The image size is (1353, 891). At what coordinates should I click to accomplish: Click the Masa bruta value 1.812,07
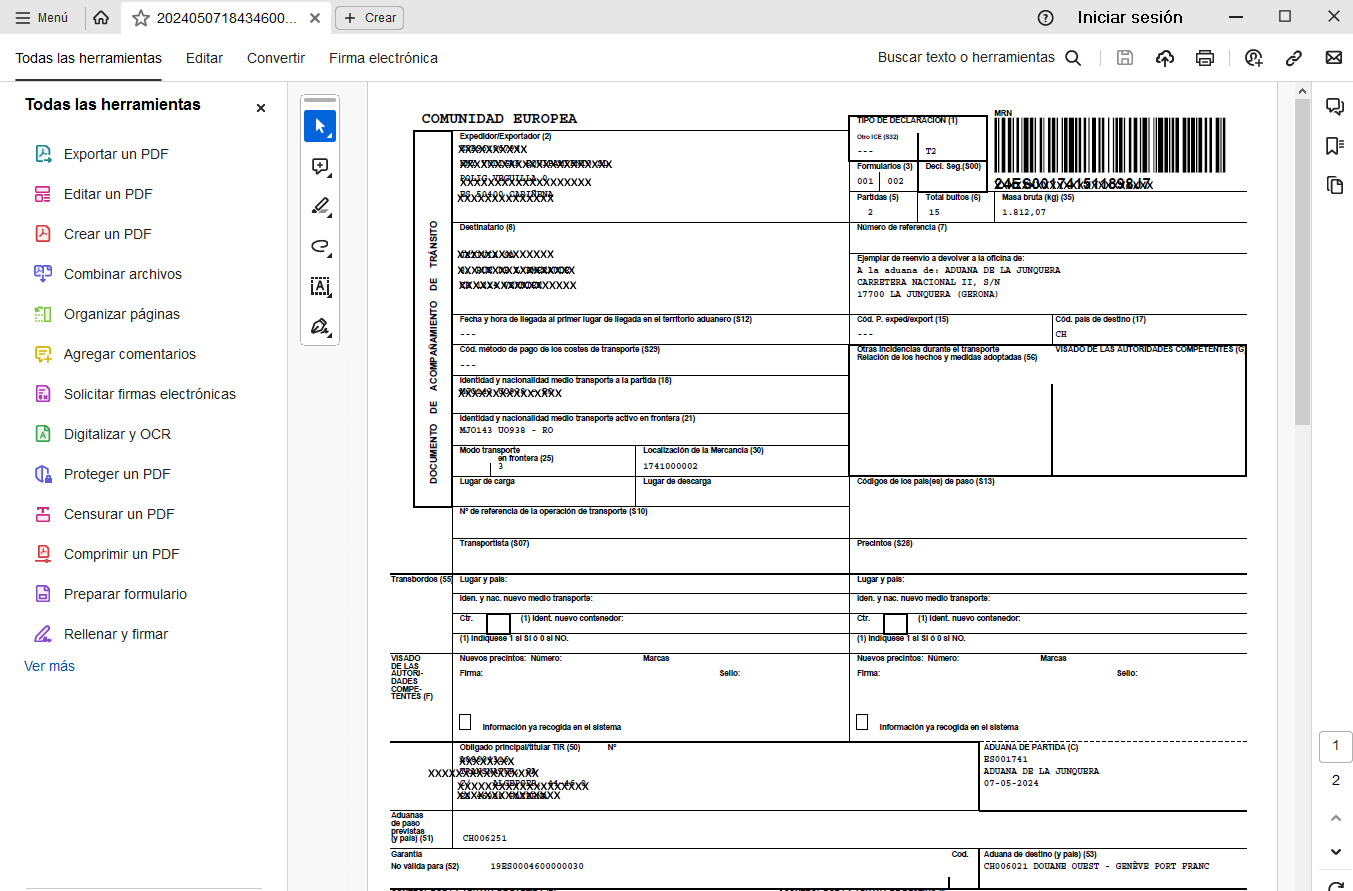tap(1024, 212)
